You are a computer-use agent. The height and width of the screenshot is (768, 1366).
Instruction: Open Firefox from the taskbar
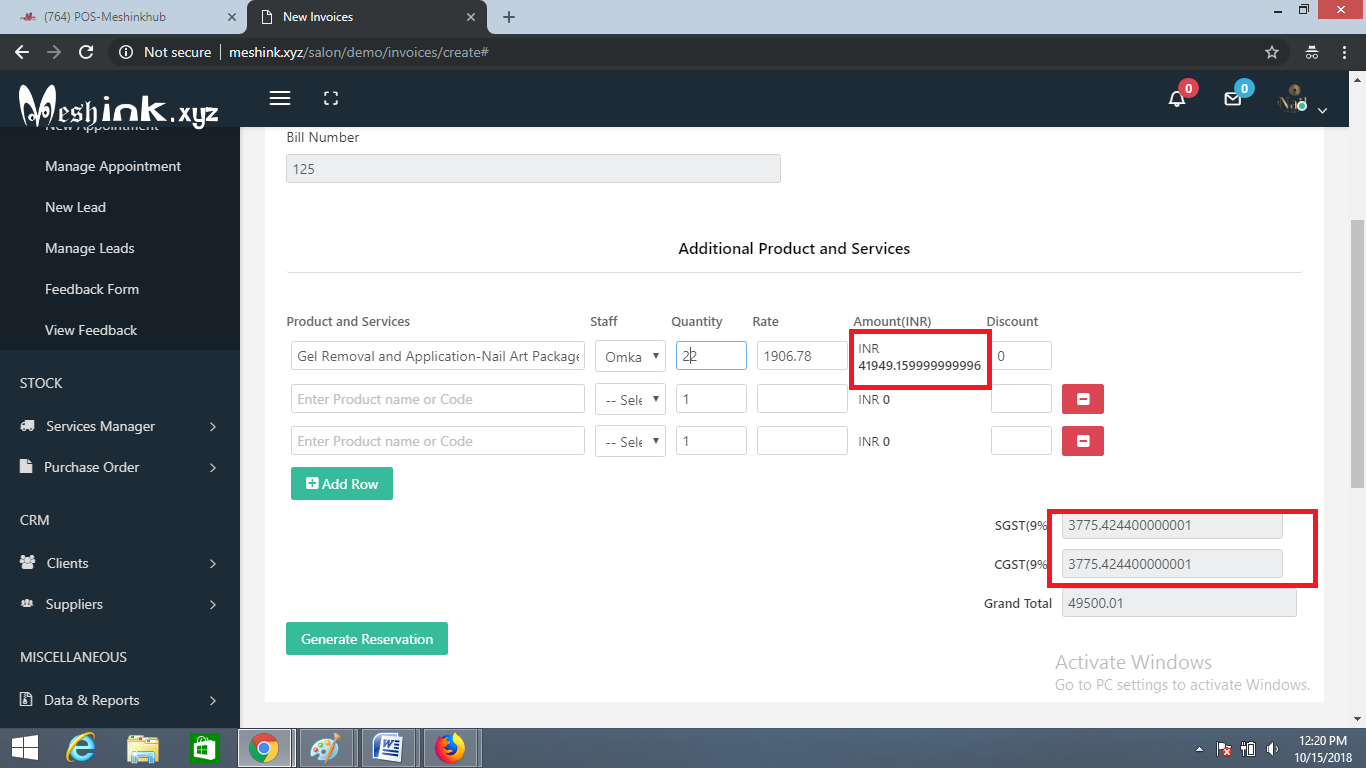click(x=450, y=747)
